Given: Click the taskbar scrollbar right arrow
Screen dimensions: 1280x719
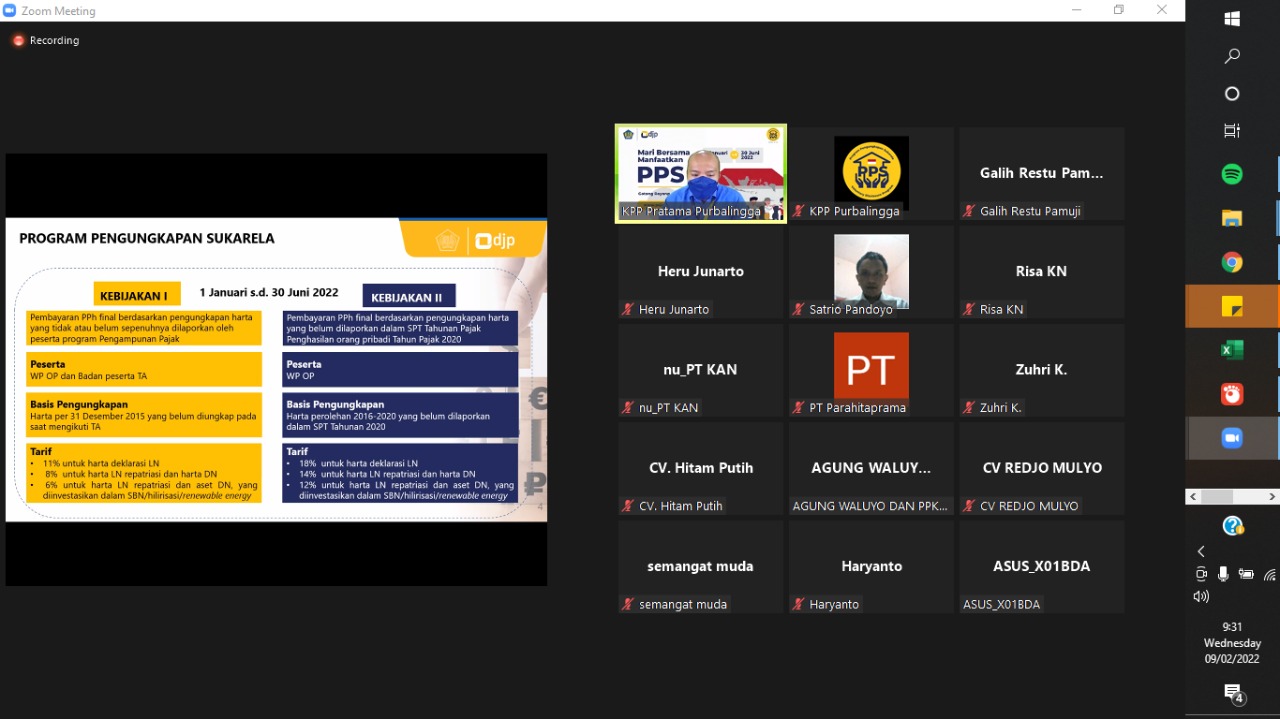Looking at the screenshot, I should 1272,497.
